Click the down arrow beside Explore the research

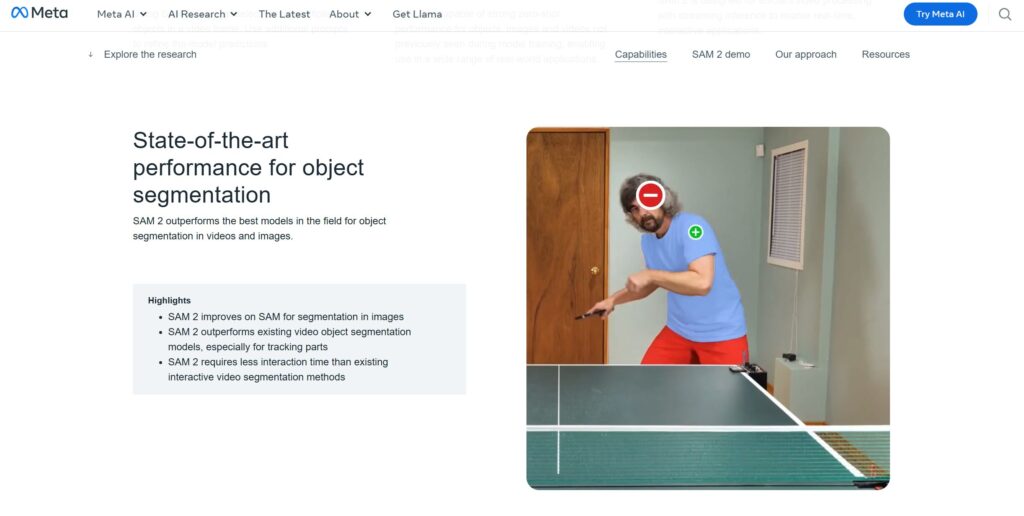pyautogui.click(x=90, y=54)
